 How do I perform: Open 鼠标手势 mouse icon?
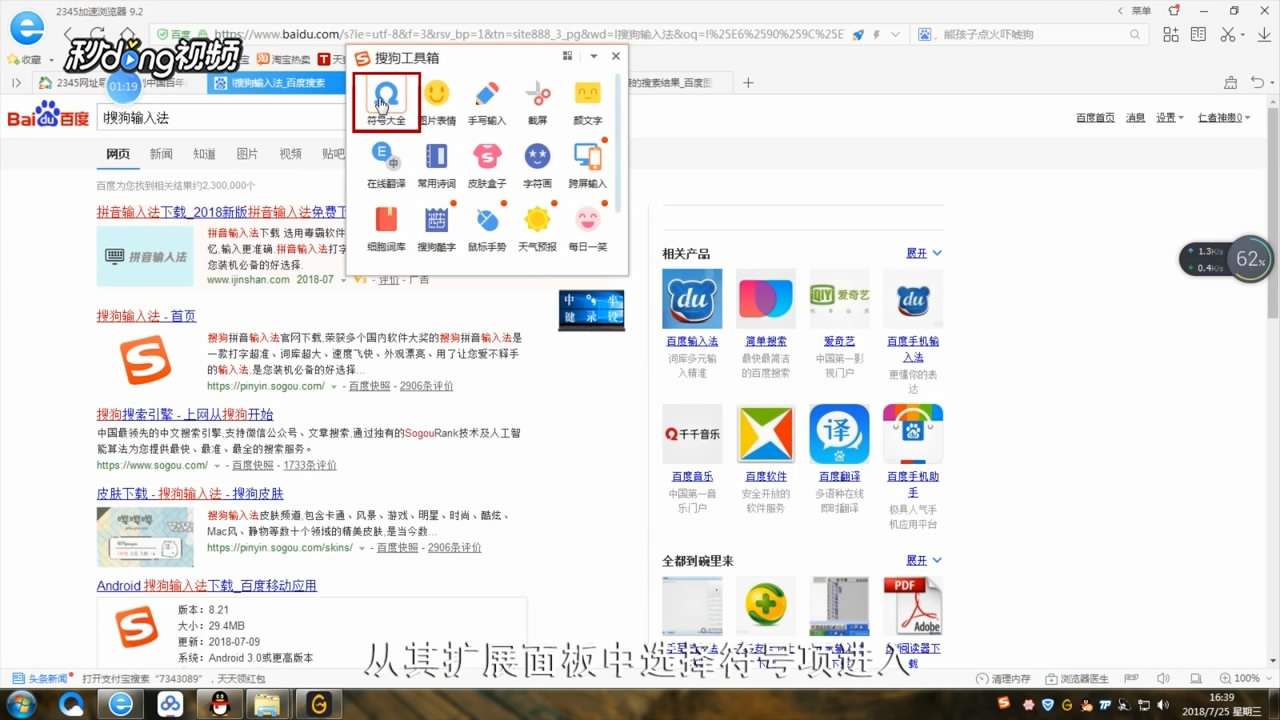pos(487,229)
